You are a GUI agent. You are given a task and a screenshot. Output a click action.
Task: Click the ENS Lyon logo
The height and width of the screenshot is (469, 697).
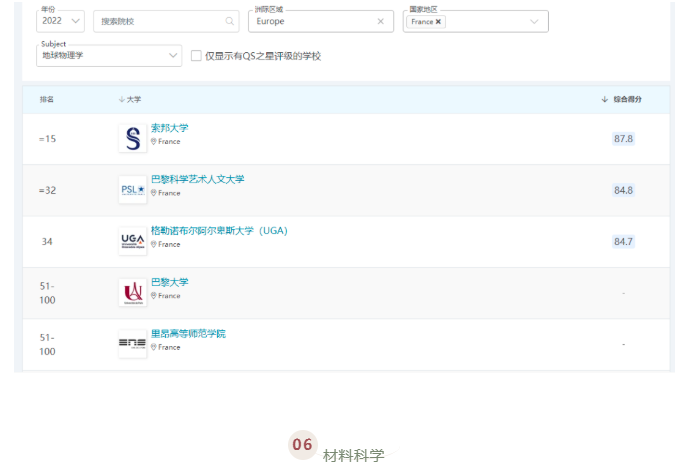pyautogui.click(x=132, y=344)
